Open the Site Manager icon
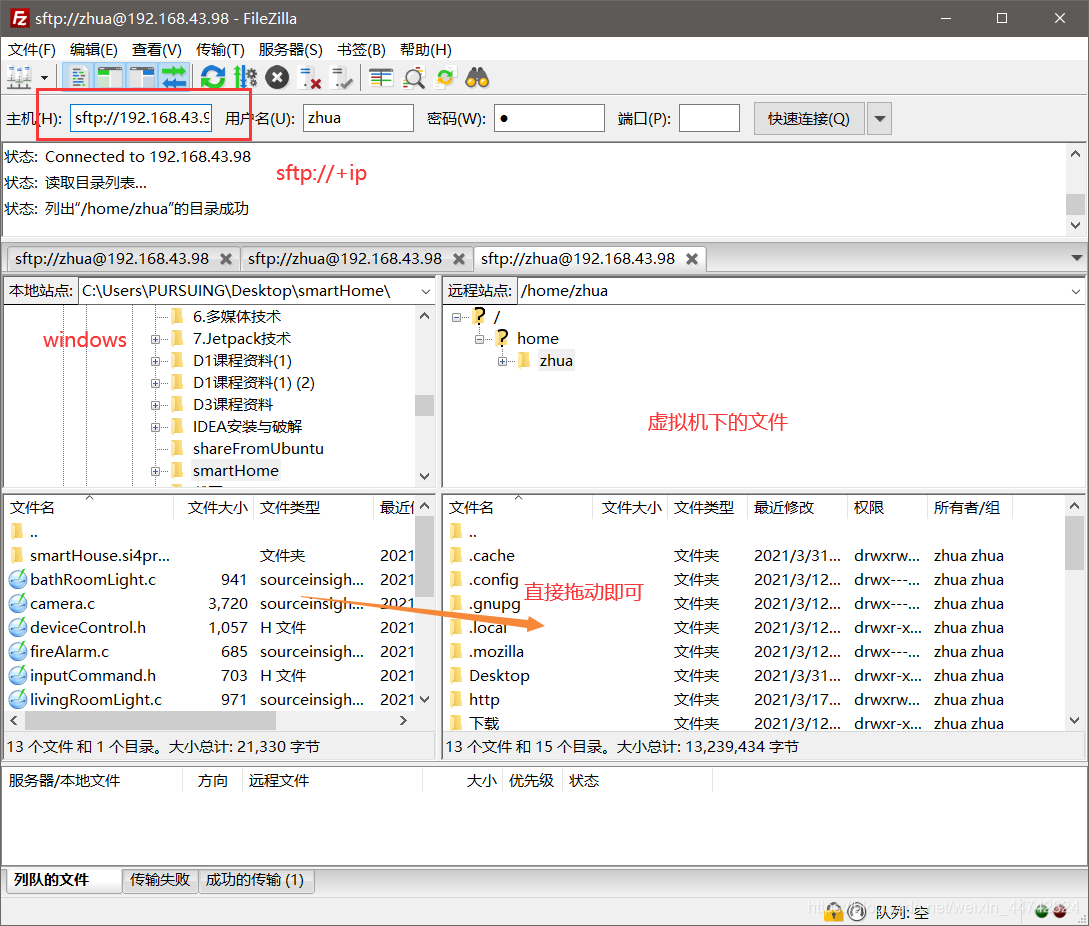The image size is (1089, 926). [x=19, y=77]
